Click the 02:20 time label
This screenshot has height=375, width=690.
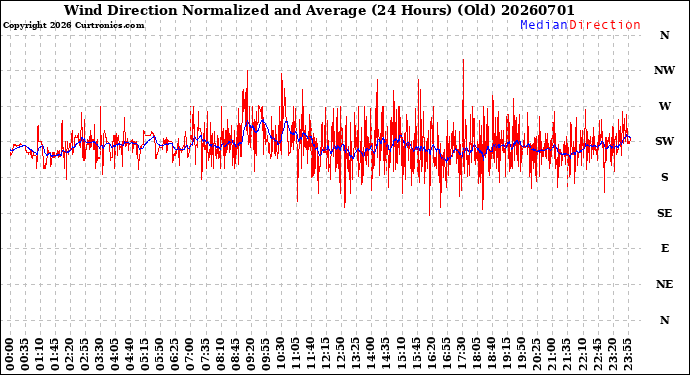[70, 354]
